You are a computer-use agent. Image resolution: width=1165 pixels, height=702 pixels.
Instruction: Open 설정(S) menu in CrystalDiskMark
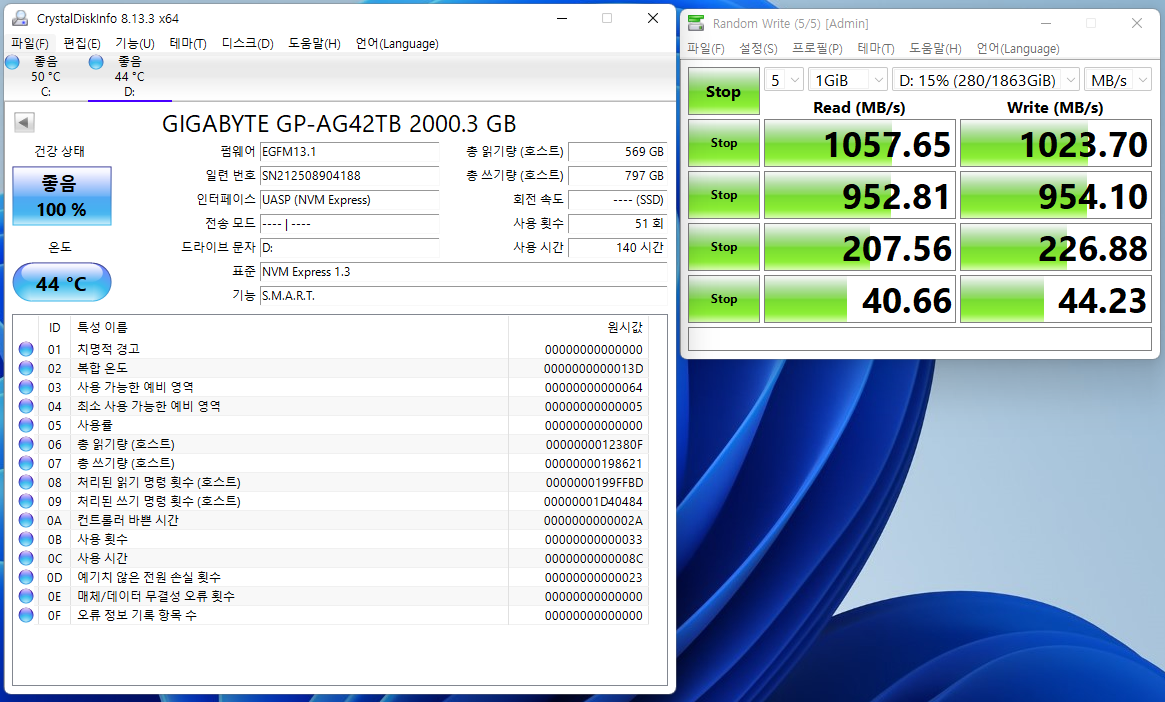758,48
